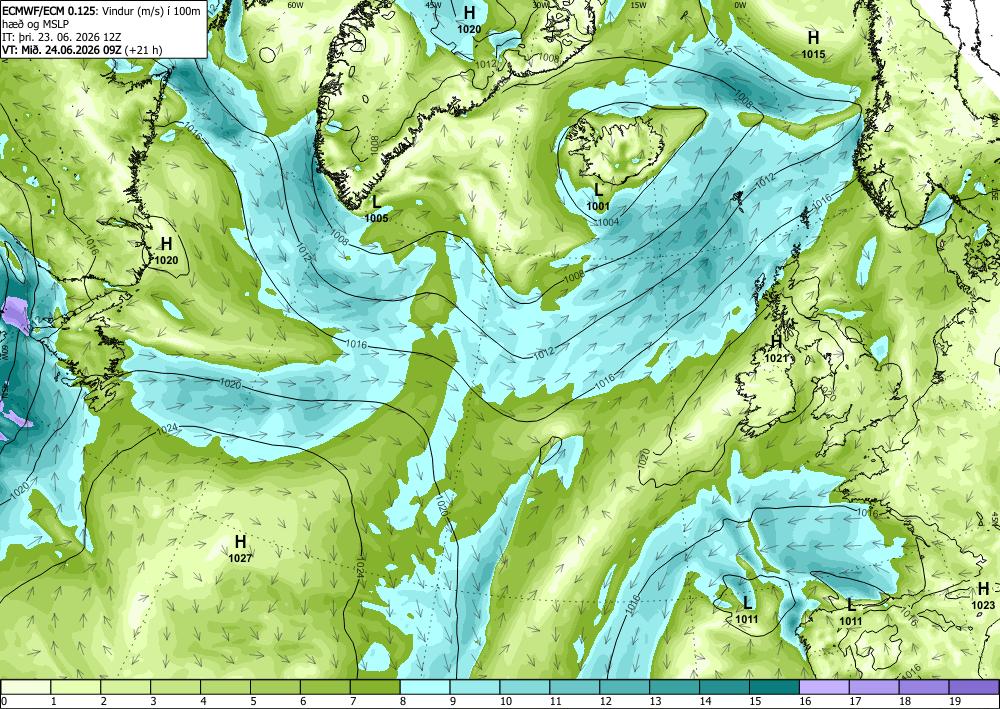Click the H 1027 high pressure label
The height and width of the screenshot is (709, 1000).
pyautogui.click(x=240, y=548)
